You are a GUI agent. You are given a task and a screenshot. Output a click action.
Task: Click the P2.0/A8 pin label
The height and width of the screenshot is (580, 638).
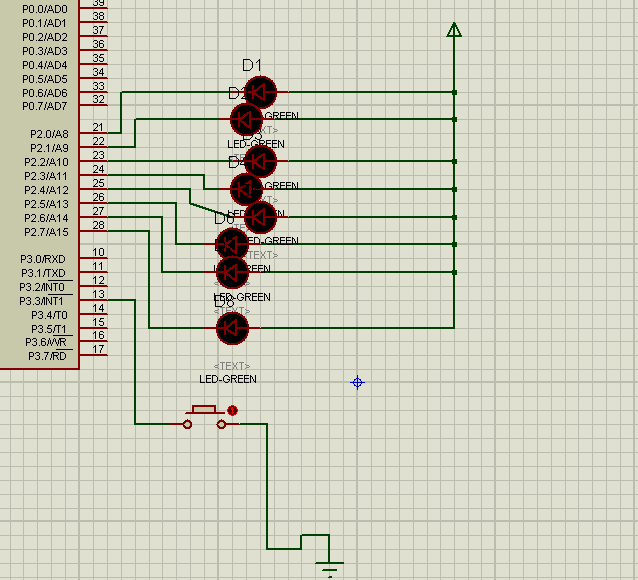(x=49, y=134)
